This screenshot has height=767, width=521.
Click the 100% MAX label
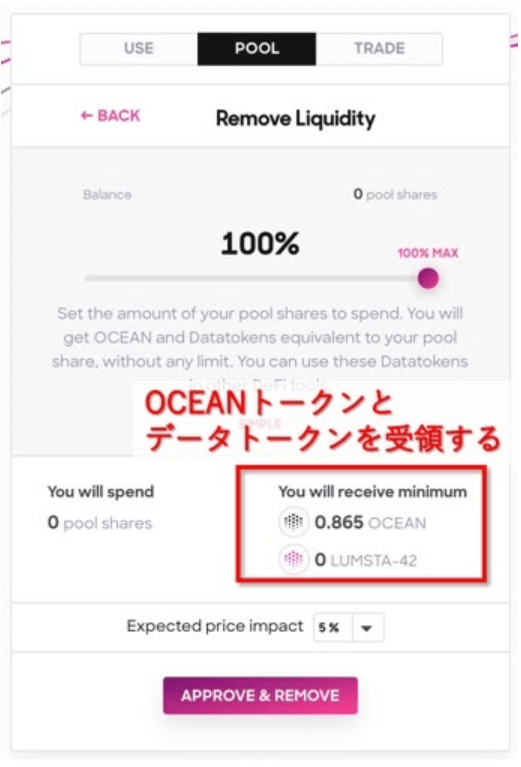point(428,253)
